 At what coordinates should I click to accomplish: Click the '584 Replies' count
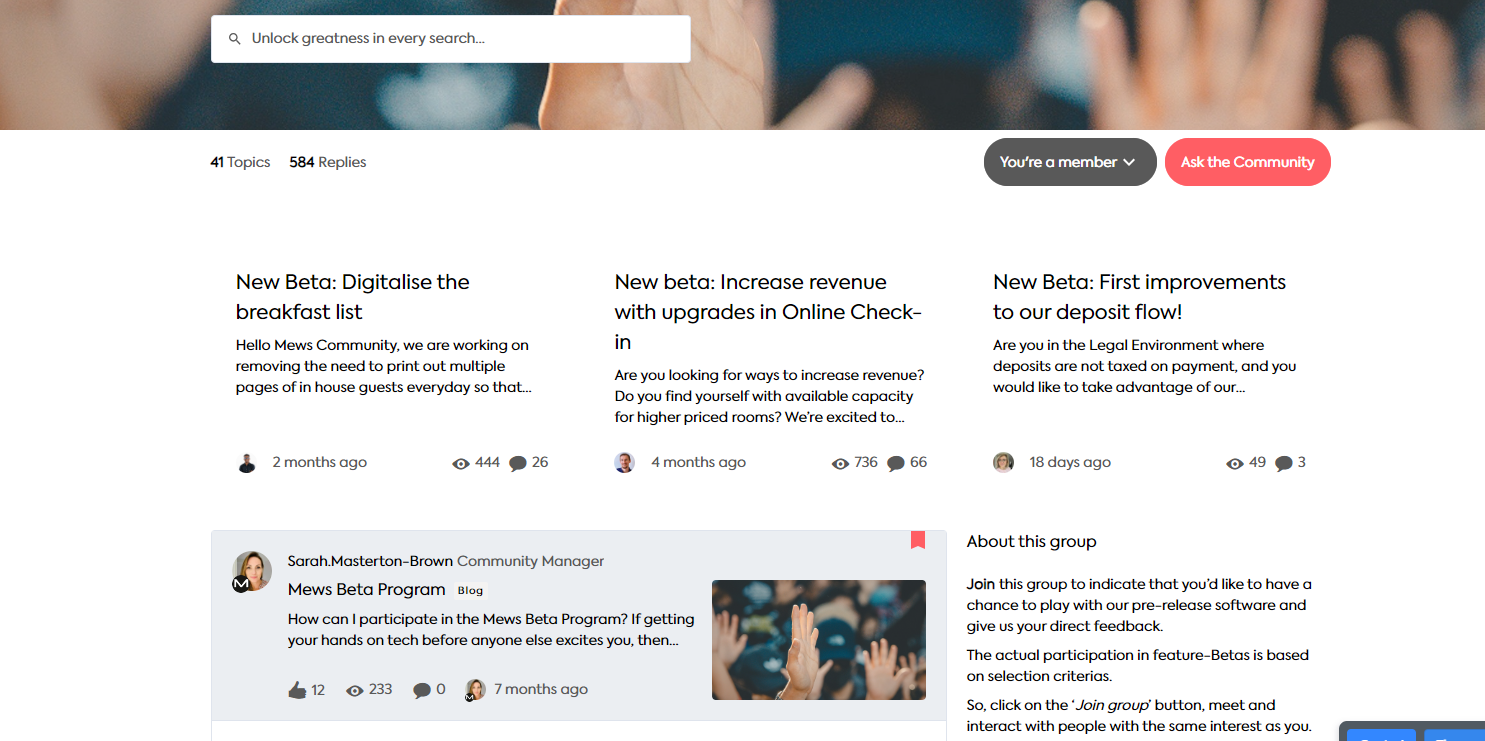point(328,162)
